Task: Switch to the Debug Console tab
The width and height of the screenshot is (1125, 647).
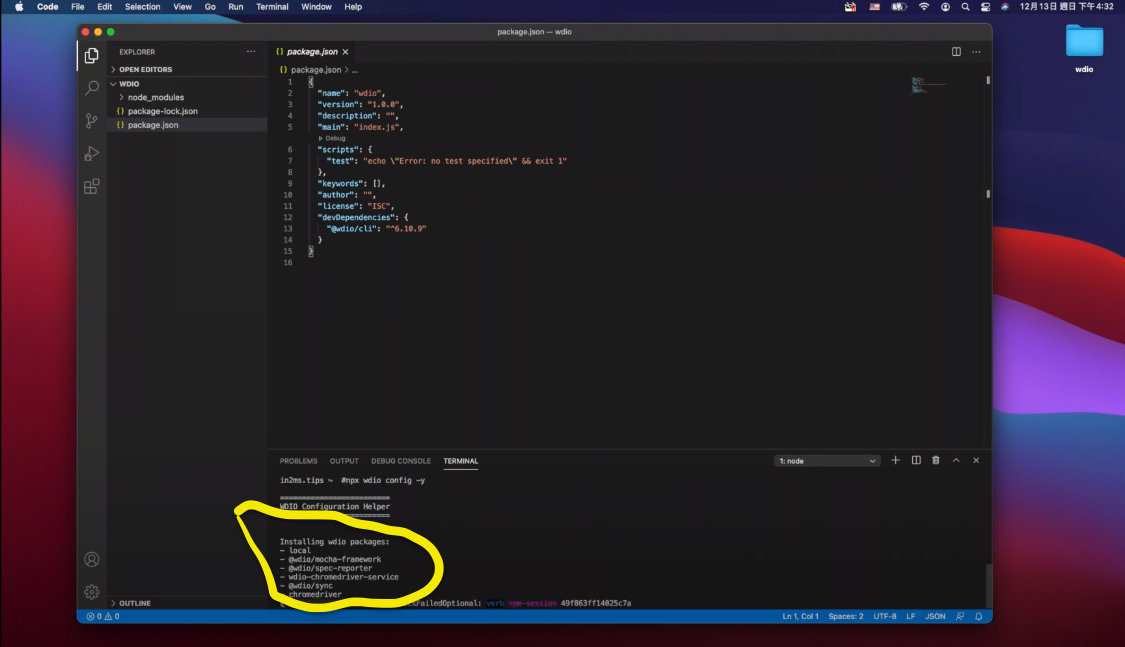Action: 401,461
